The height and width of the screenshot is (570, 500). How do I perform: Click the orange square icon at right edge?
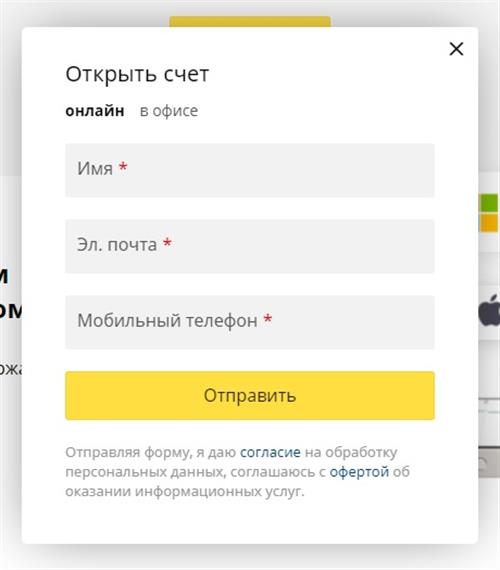(x=489, y=222)
